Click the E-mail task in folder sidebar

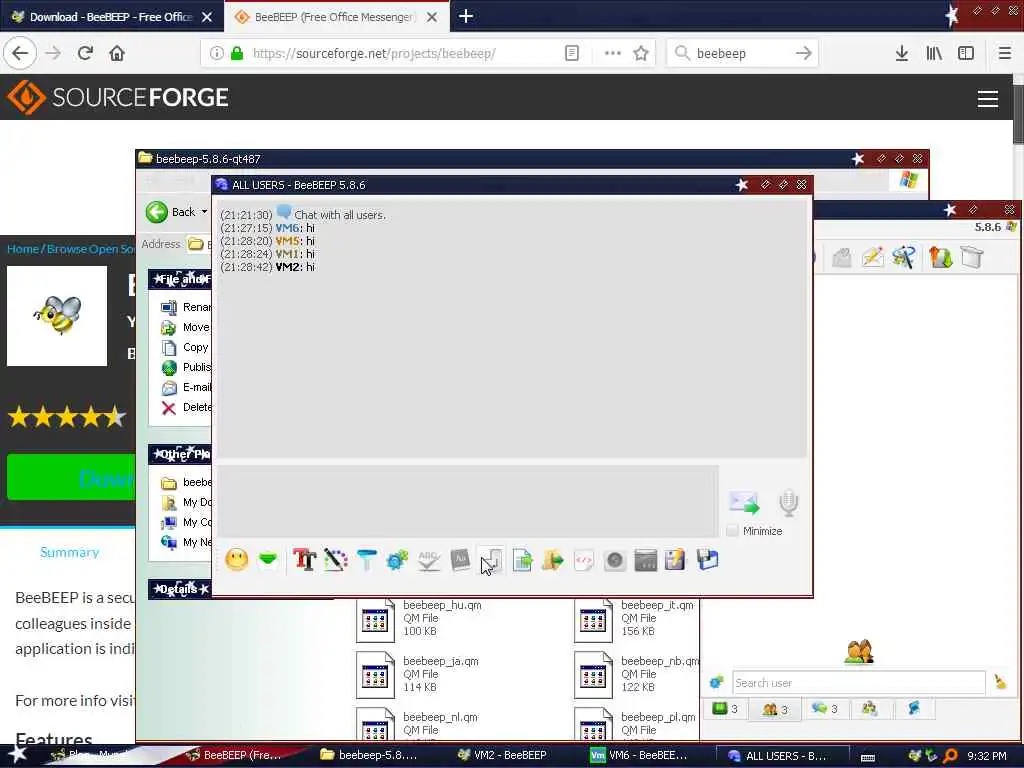tap(186, 387)
